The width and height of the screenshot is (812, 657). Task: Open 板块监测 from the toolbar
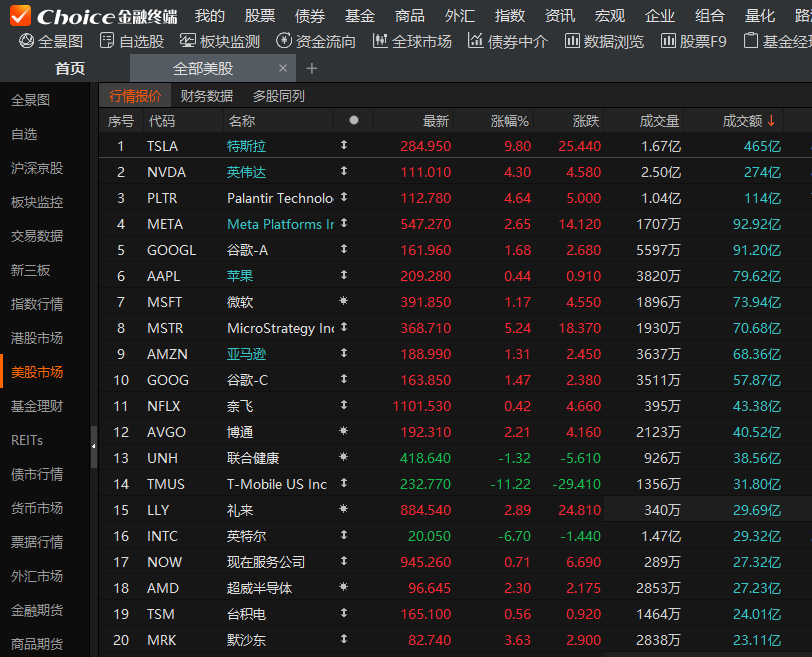point(189,41)
